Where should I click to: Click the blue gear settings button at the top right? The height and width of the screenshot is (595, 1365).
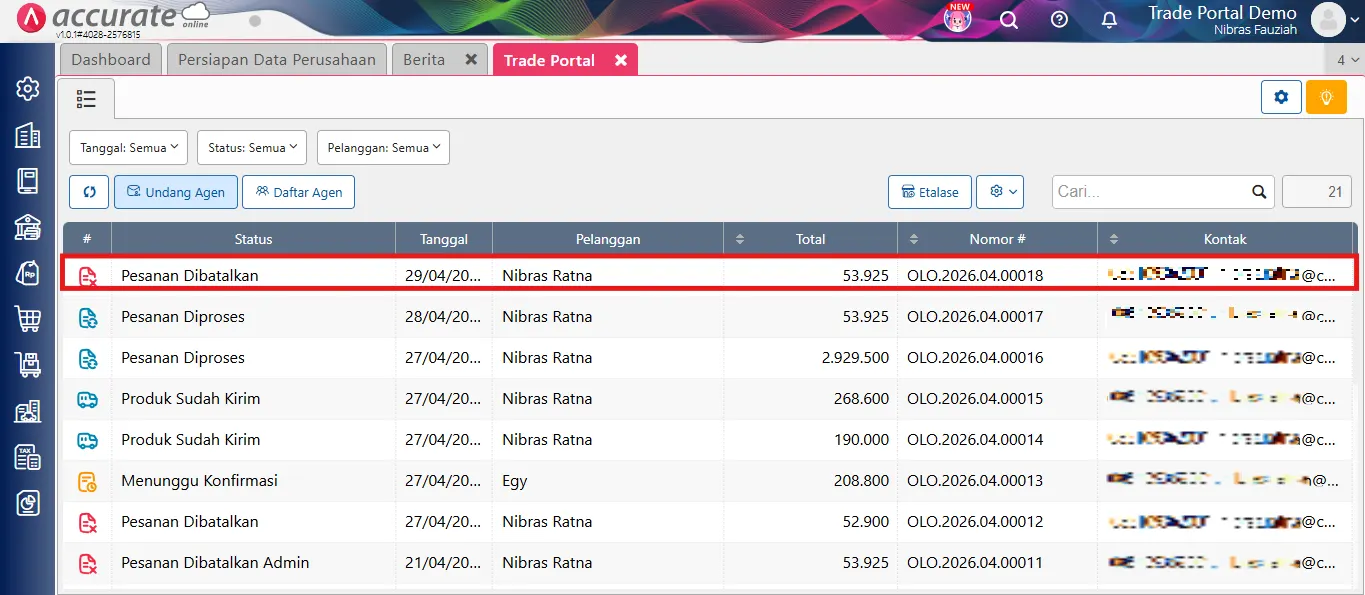(x=1281, y=97)
